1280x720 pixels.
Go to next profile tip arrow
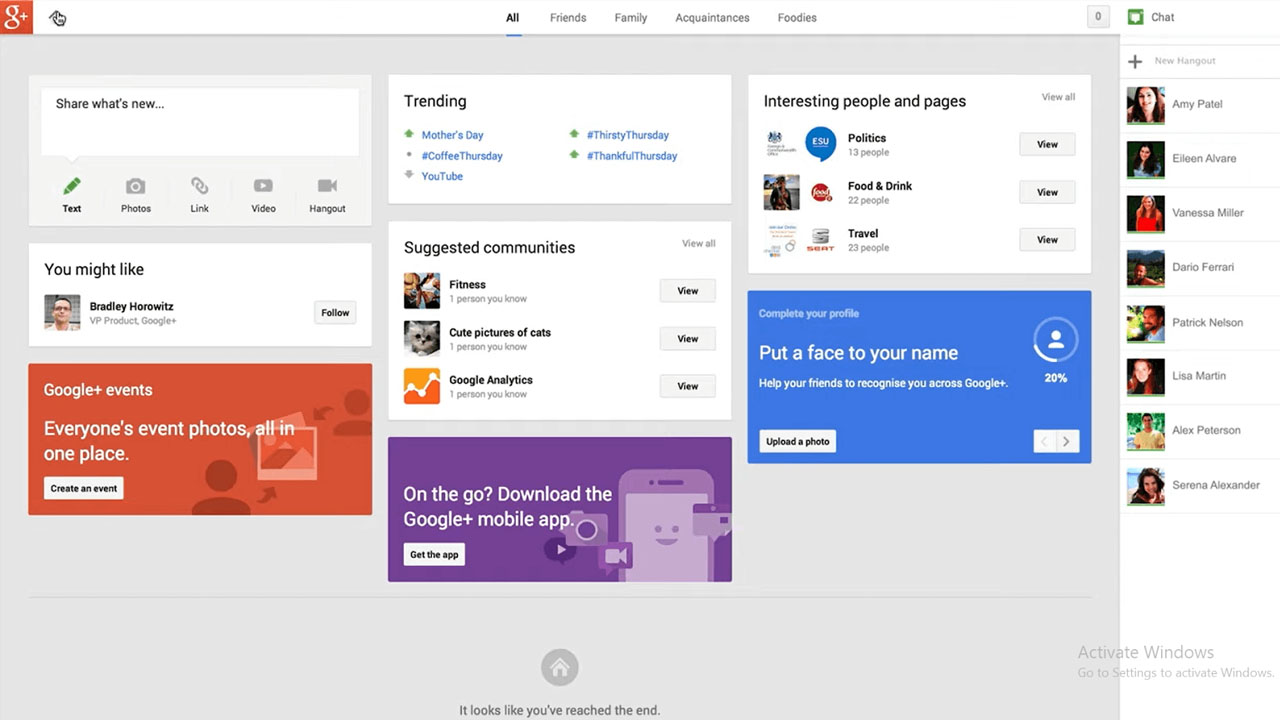[1067, 441]
